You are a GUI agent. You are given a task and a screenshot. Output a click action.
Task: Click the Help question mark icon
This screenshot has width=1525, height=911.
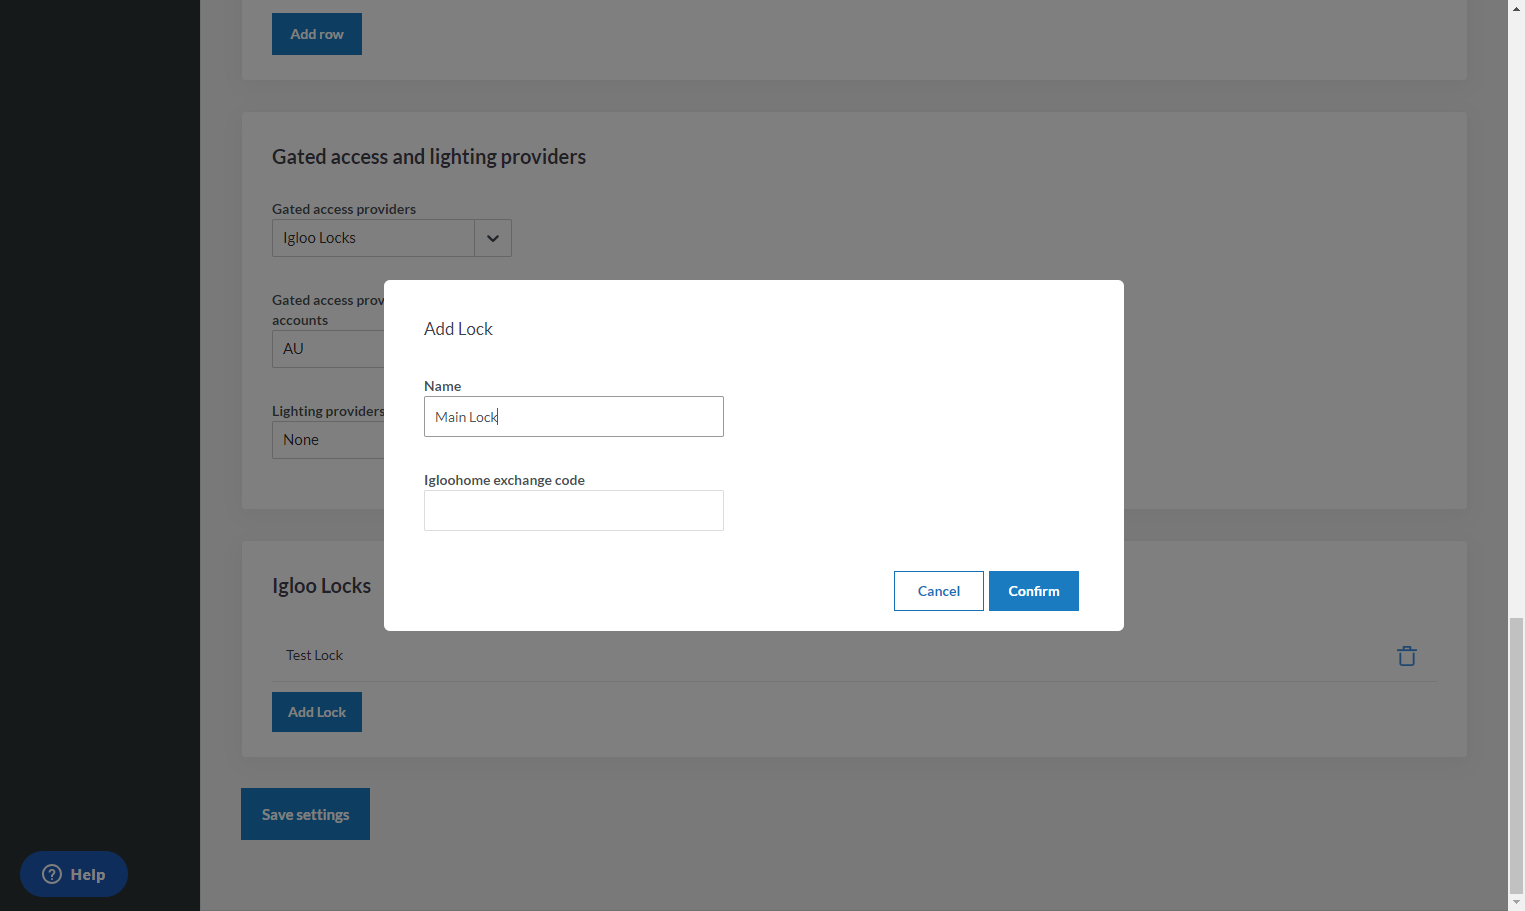[52, 874]
